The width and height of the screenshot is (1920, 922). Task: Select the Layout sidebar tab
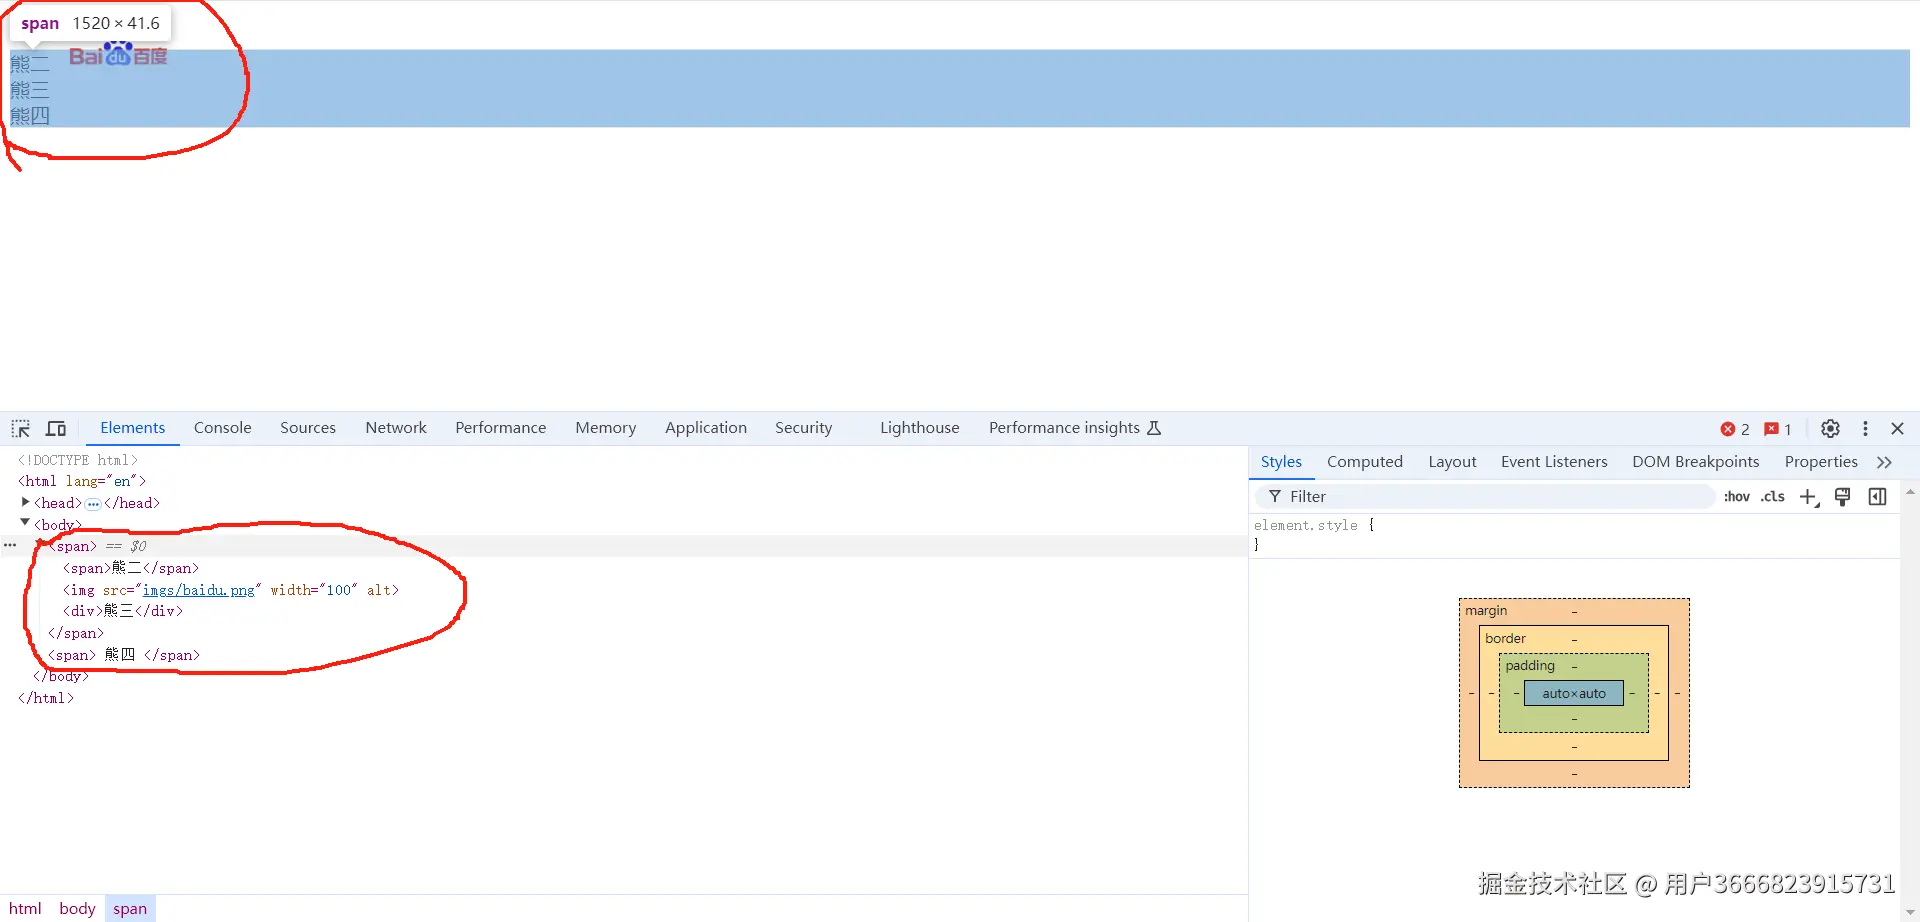(1452, 462)
